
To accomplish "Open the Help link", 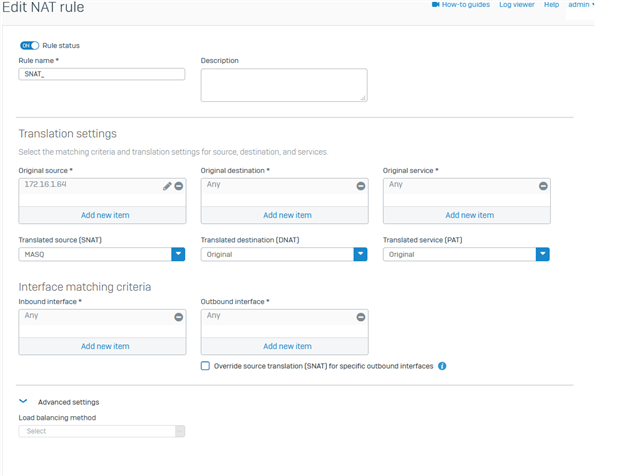I will (551, 4).
